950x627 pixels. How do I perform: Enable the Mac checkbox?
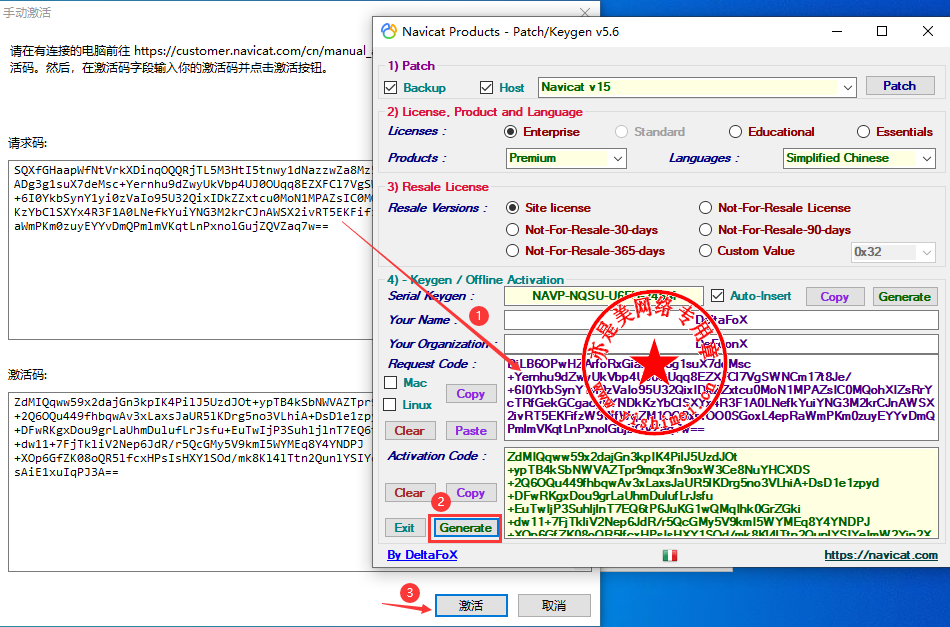[391, 383]
